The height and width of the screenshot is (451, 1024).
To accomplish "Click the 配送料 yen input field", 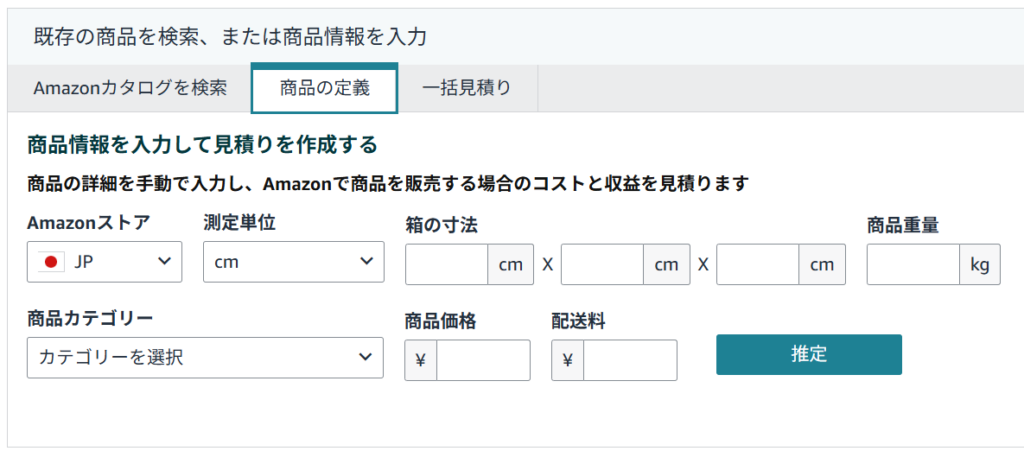I will pyautogui.click(x=630, y=360).
